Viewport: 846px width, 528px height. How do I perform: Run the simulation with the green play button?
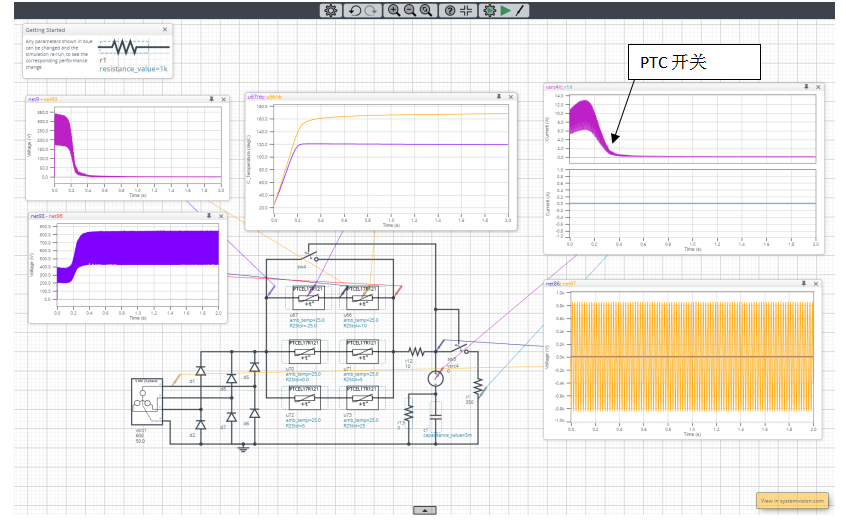pos(506,10)
